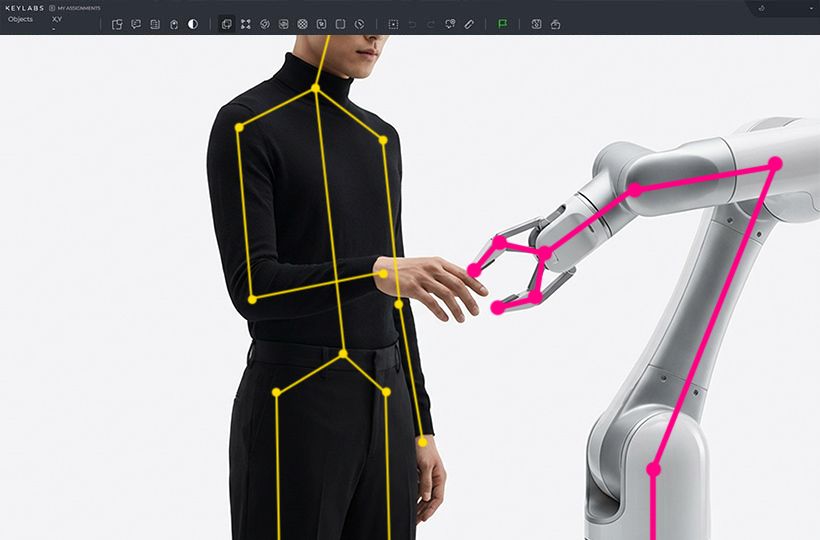Select the hatched circle mesh tool
Image resolution: width=820 pixels, height=540 pixels.
[302, 24]
